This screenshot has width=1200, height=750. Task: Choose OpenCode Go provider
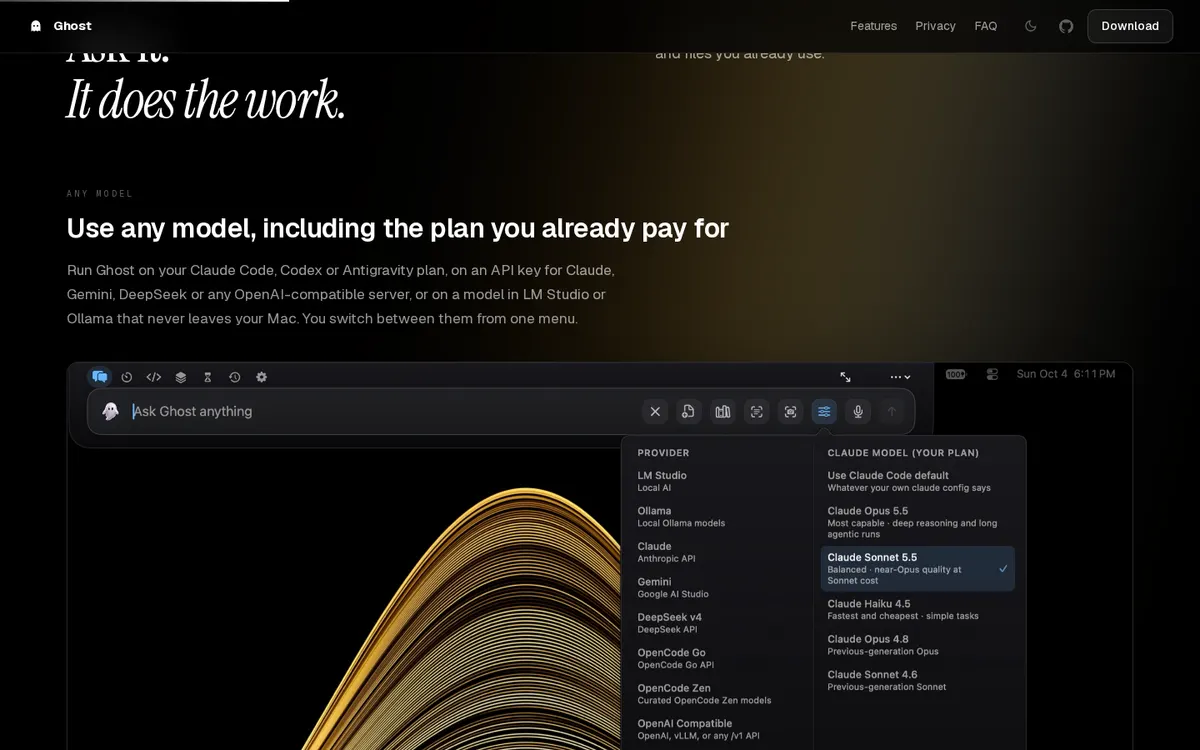click(717, 658)
